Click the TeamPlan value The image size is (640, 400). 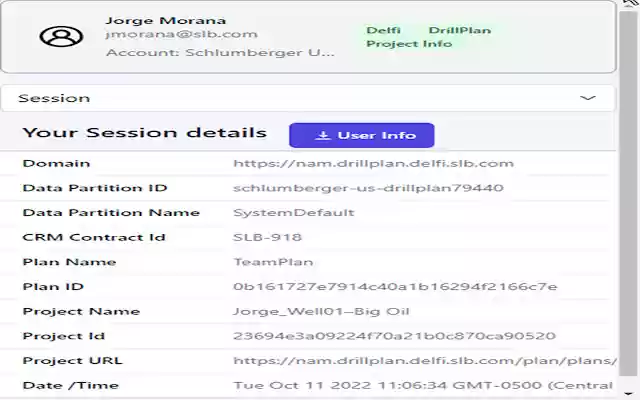pos(273,262)
